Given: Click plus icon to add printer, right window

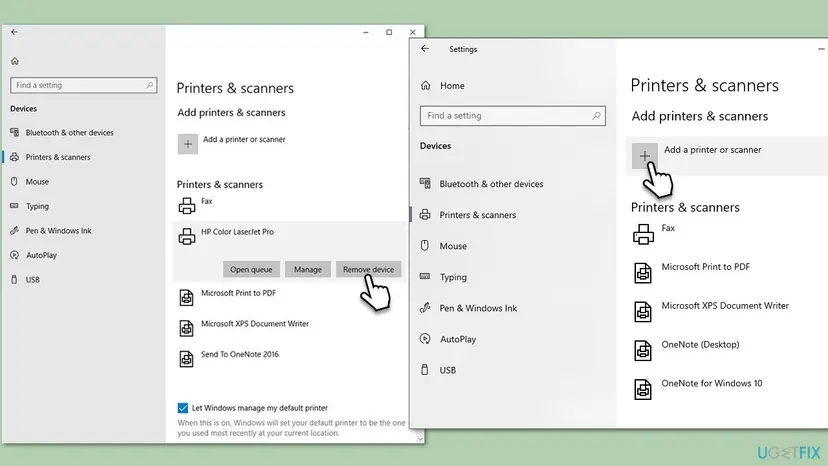Looking at the screenshot, I should pyautogui.click(x=645, y=156).
